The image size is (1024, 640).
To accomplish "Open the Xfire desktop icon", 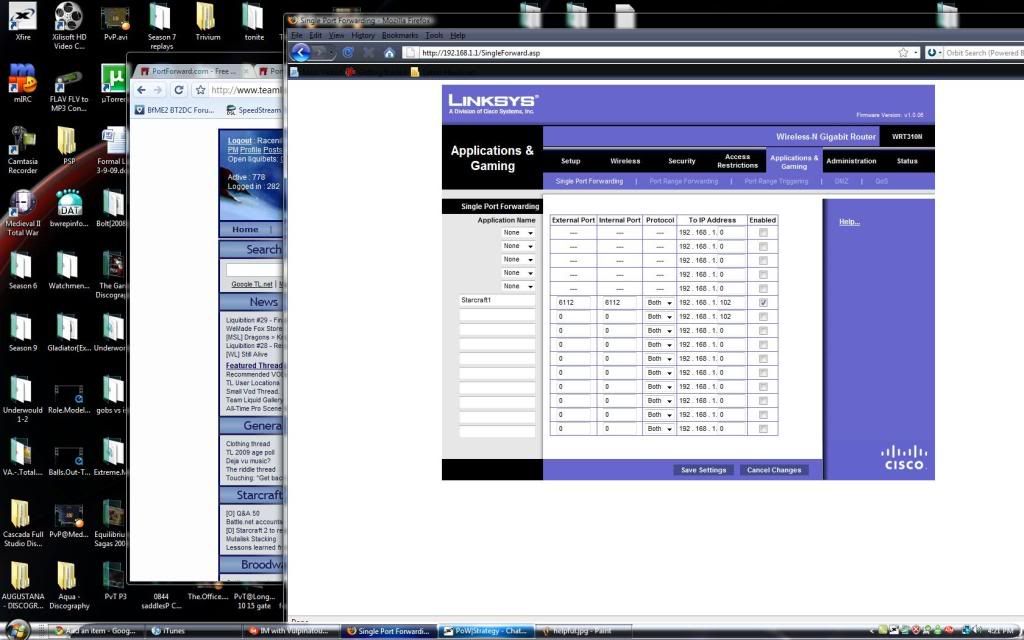I will click(x=23, y=22).
